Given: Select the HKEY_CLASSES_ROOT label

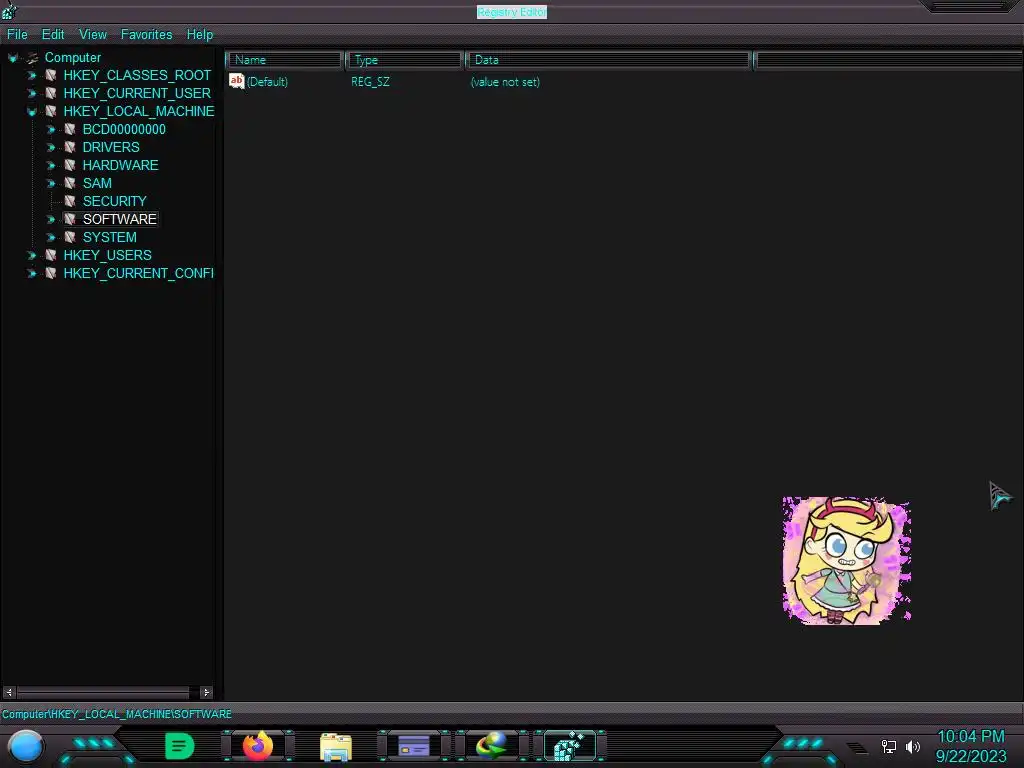Looking at the screenshot, I should 137,76.
